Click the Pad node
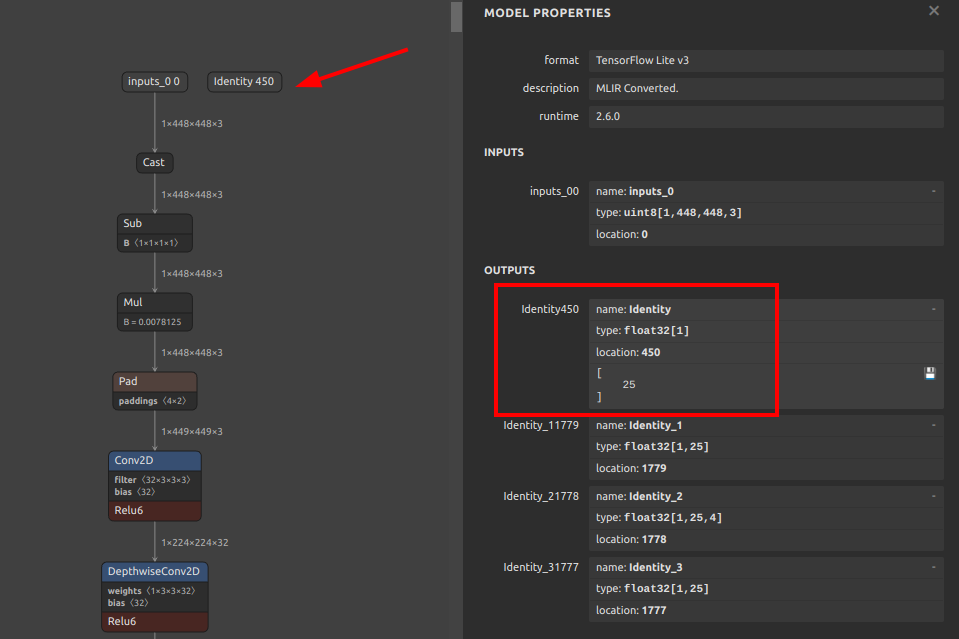959x639 pixels. click(154, 381)
